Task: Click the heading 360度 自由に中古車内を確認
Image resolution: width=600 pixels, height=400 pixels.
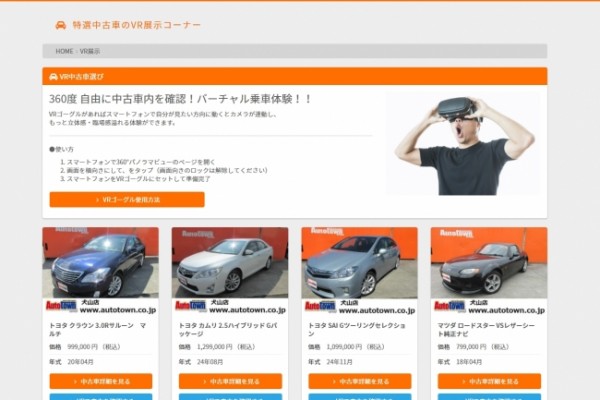Action: (x=181, y=99)
